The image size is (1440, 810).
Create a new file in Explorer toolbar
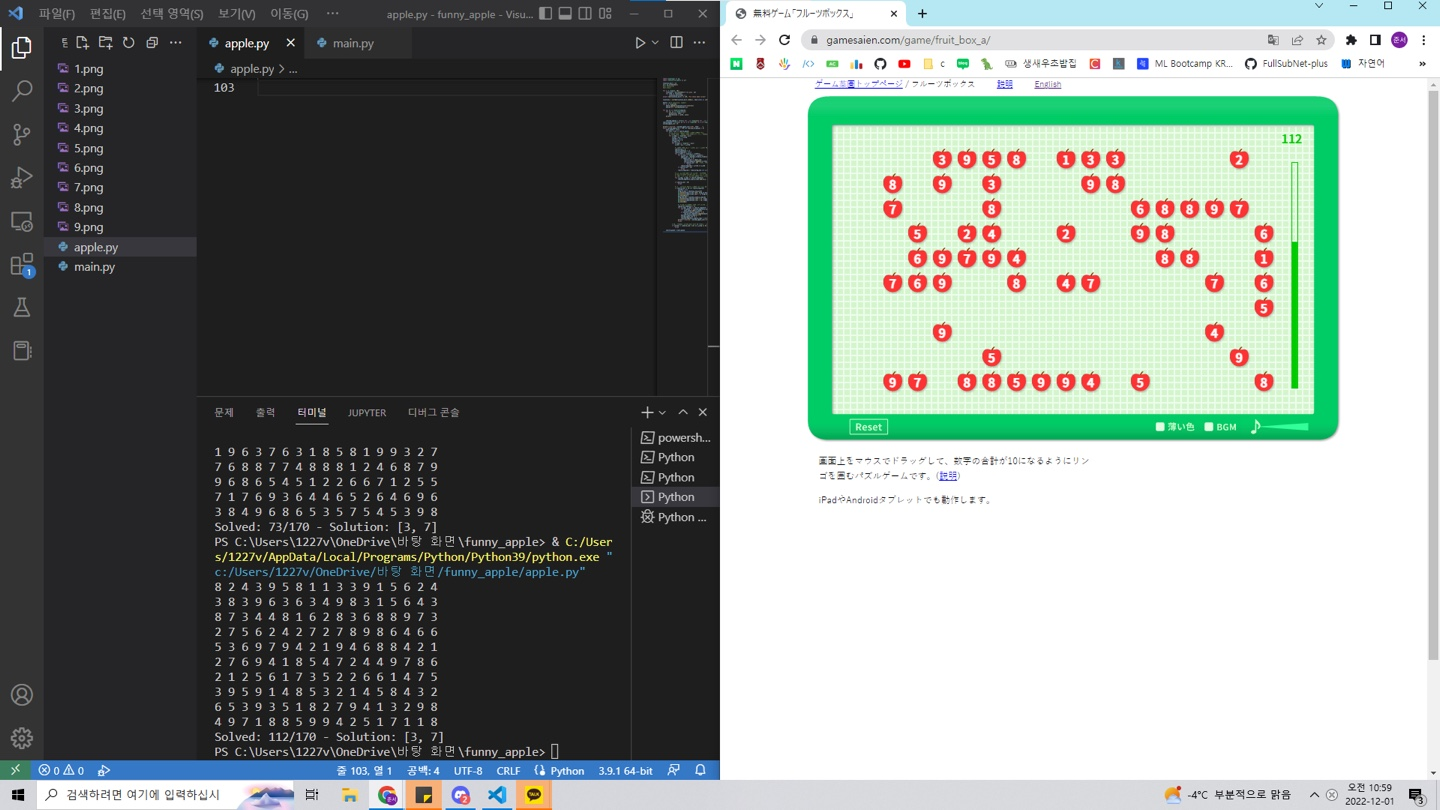[x=82, y=43]
